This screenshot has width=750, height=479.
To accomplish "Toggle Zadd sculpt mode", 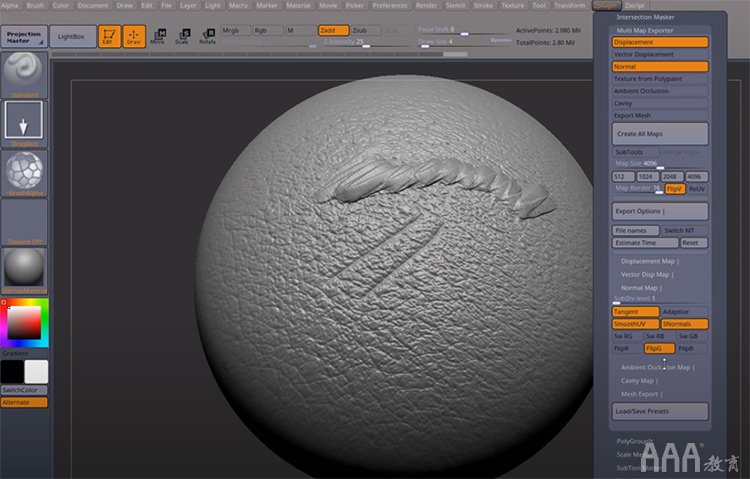I will 333,30.
